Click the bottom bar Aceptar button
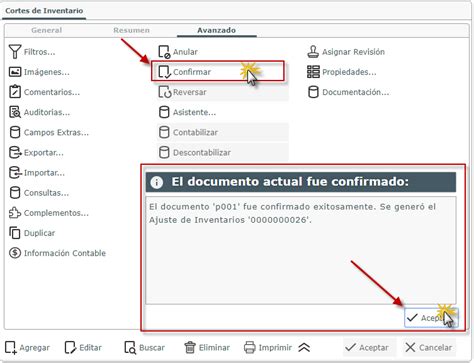The height and width of the screenshot is (363, 474). click(369, 347)
